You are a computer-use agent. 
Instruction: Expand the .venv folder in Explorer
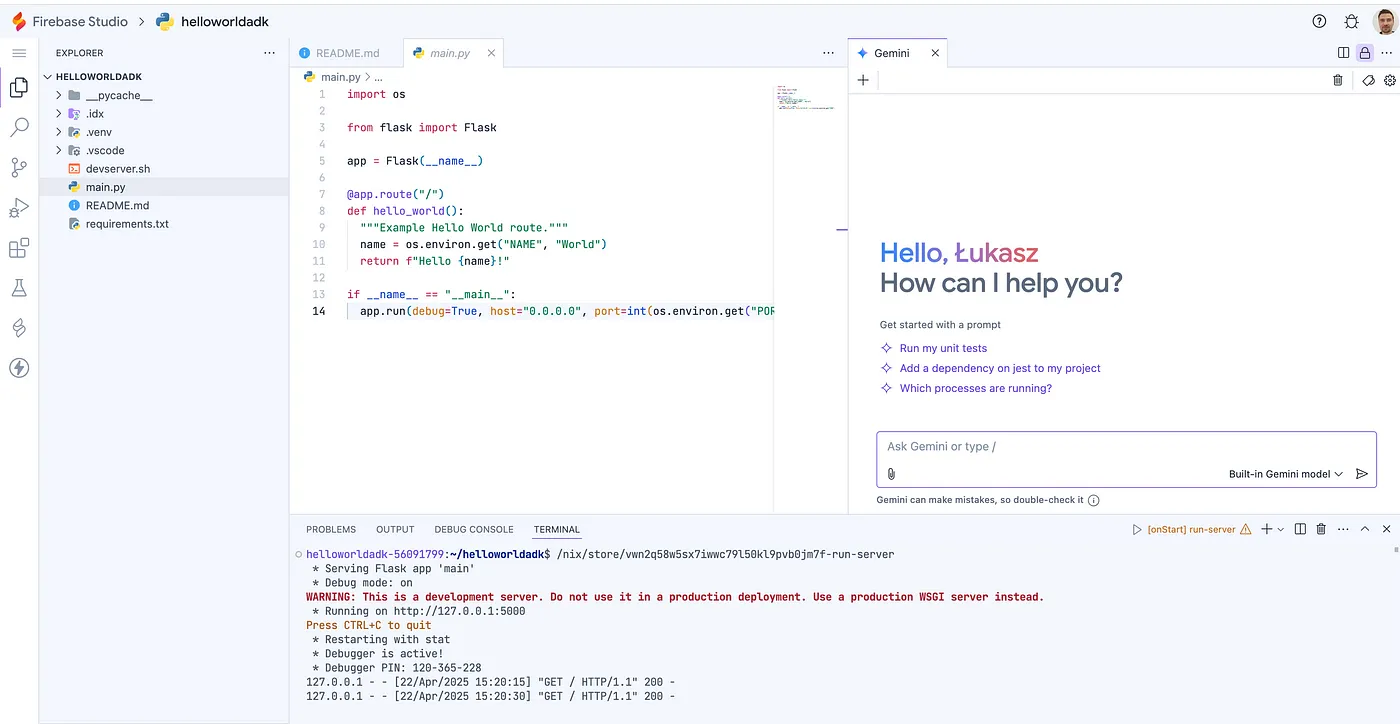point(59,131)
